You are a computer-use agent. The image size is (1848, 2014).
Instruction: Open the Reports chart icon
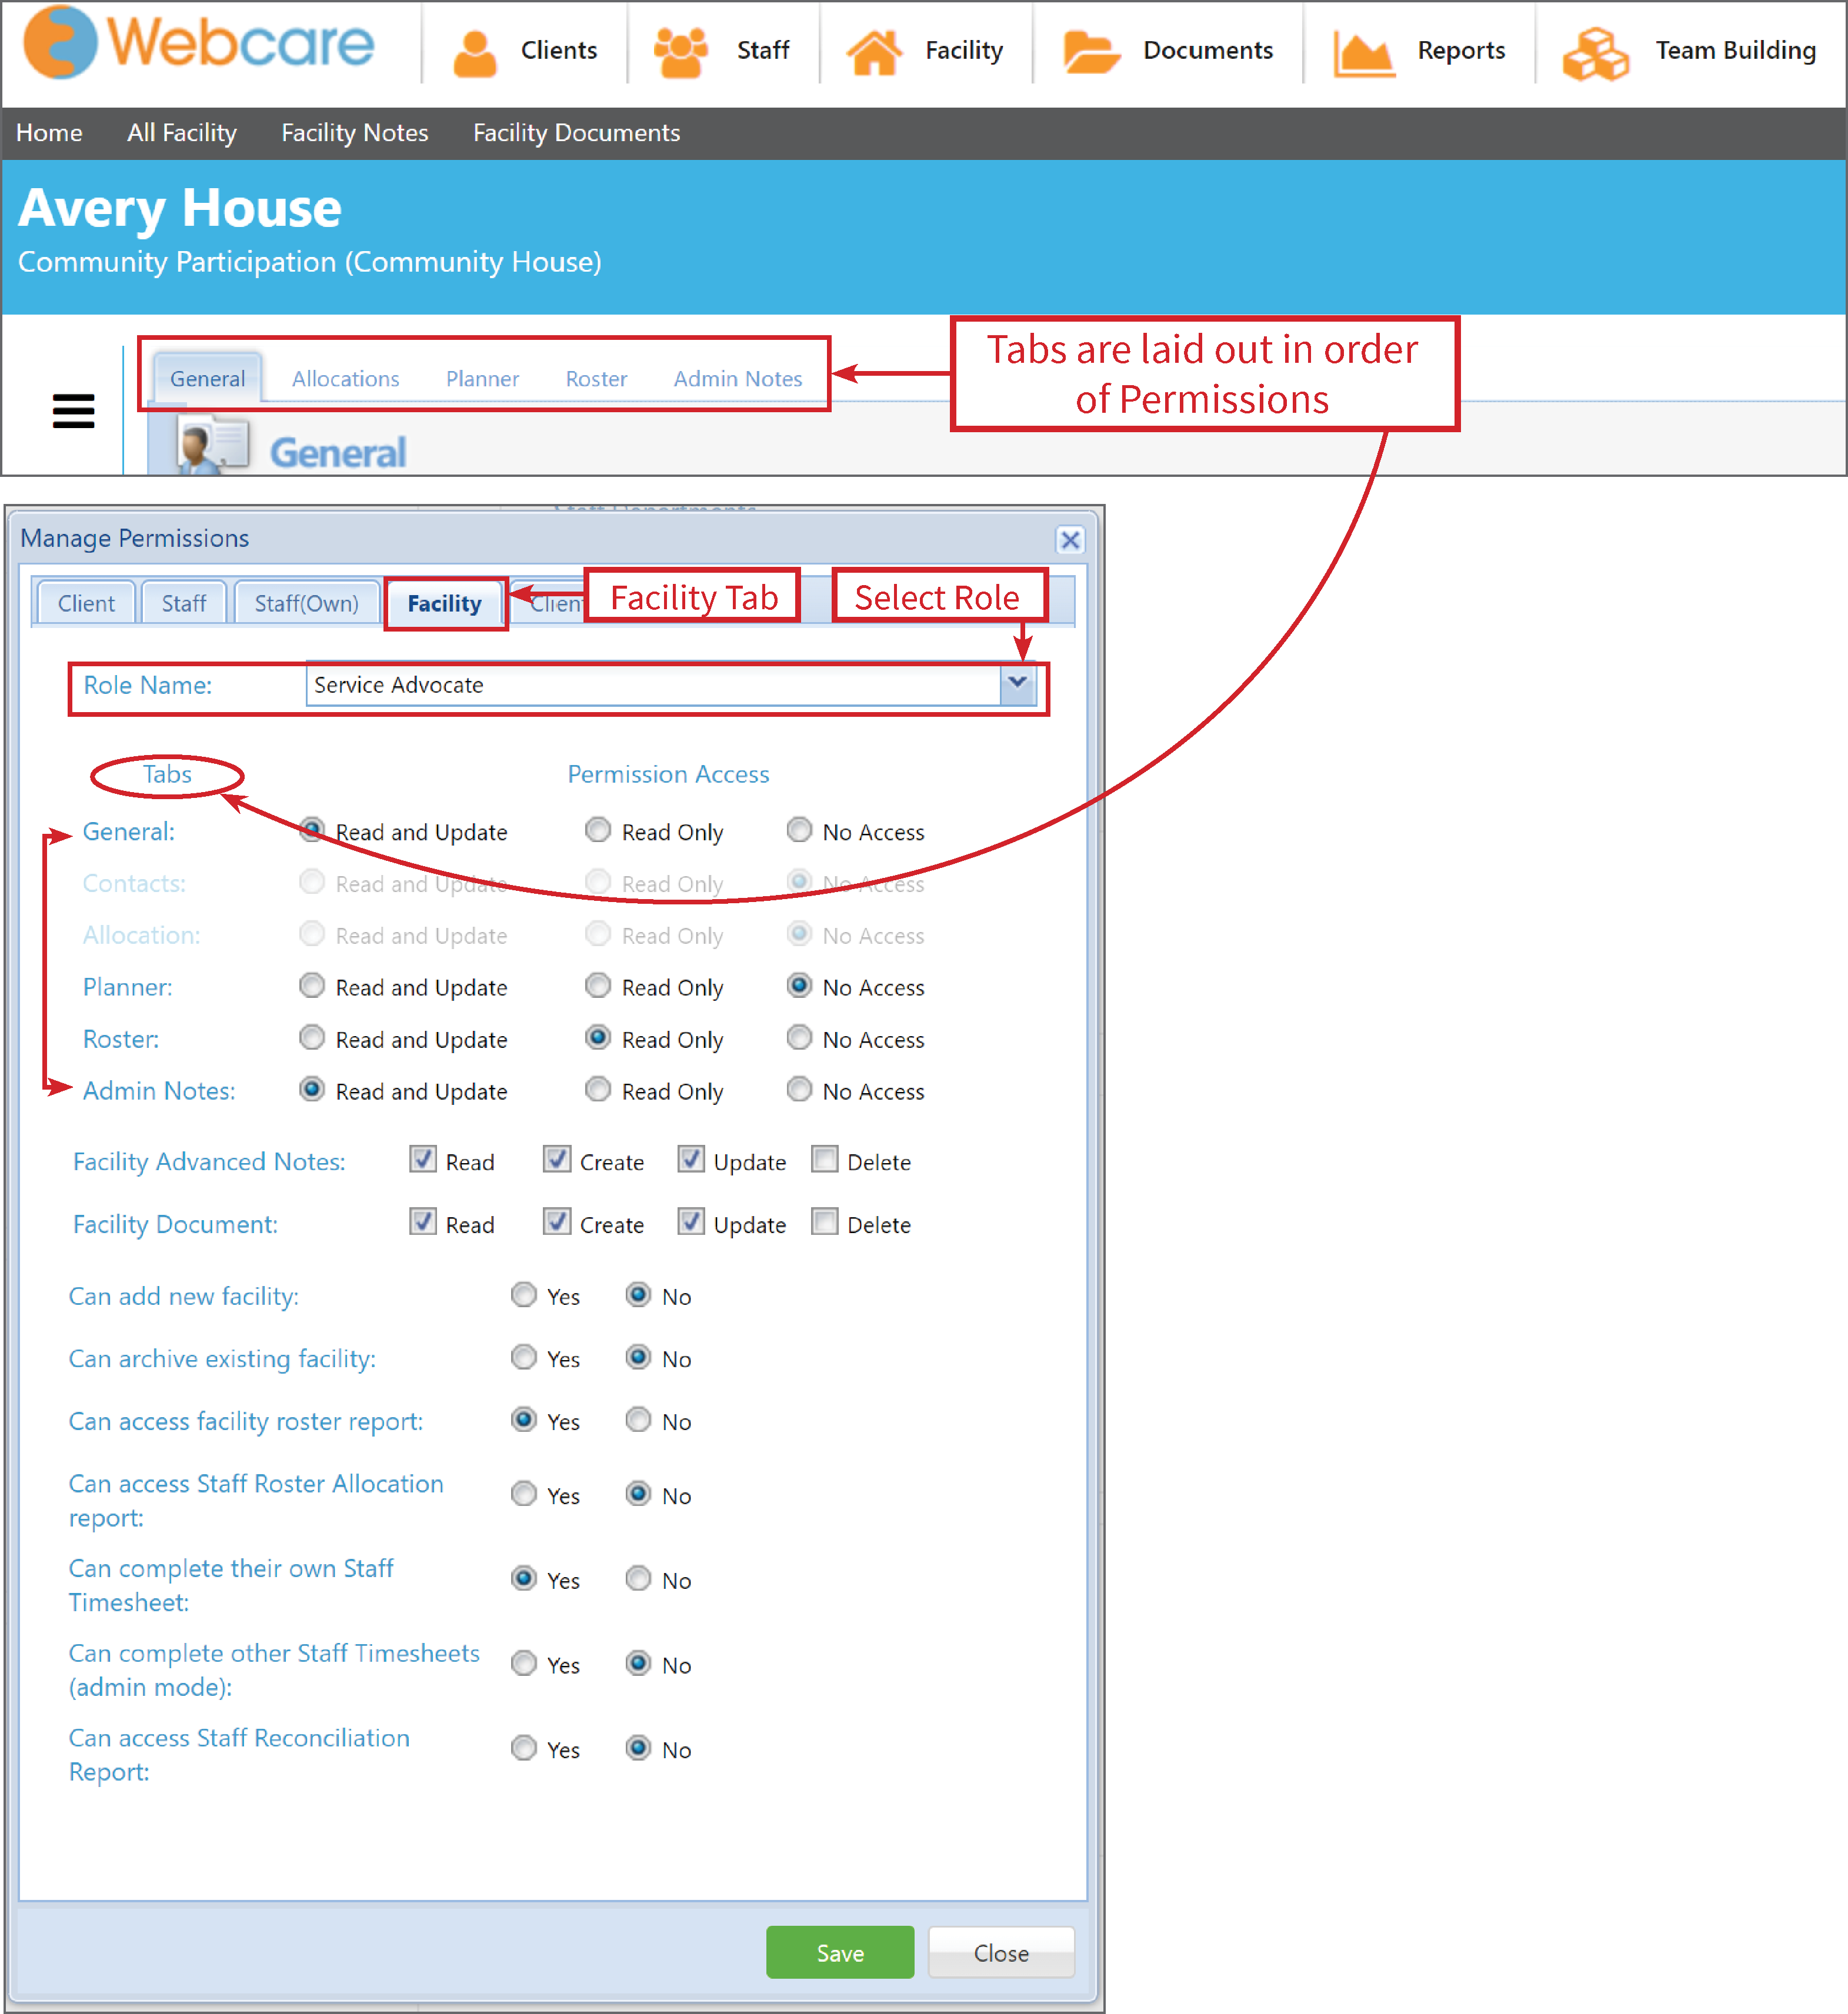coord(1364,52)
